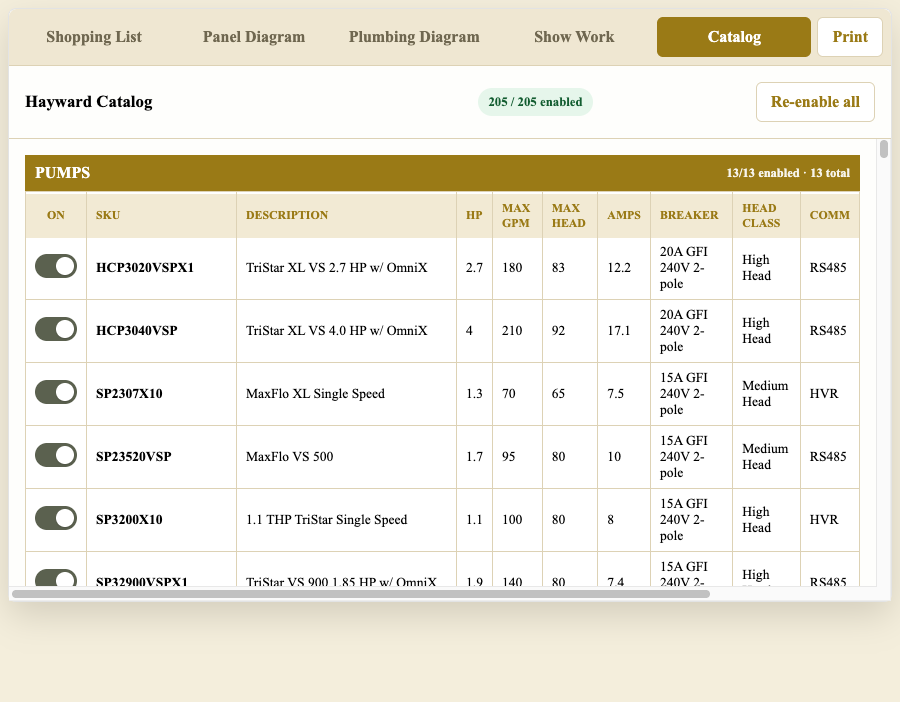Click the AMPS column header
The height and width of the screenshot is (702, 900).
tap(624, 215)
